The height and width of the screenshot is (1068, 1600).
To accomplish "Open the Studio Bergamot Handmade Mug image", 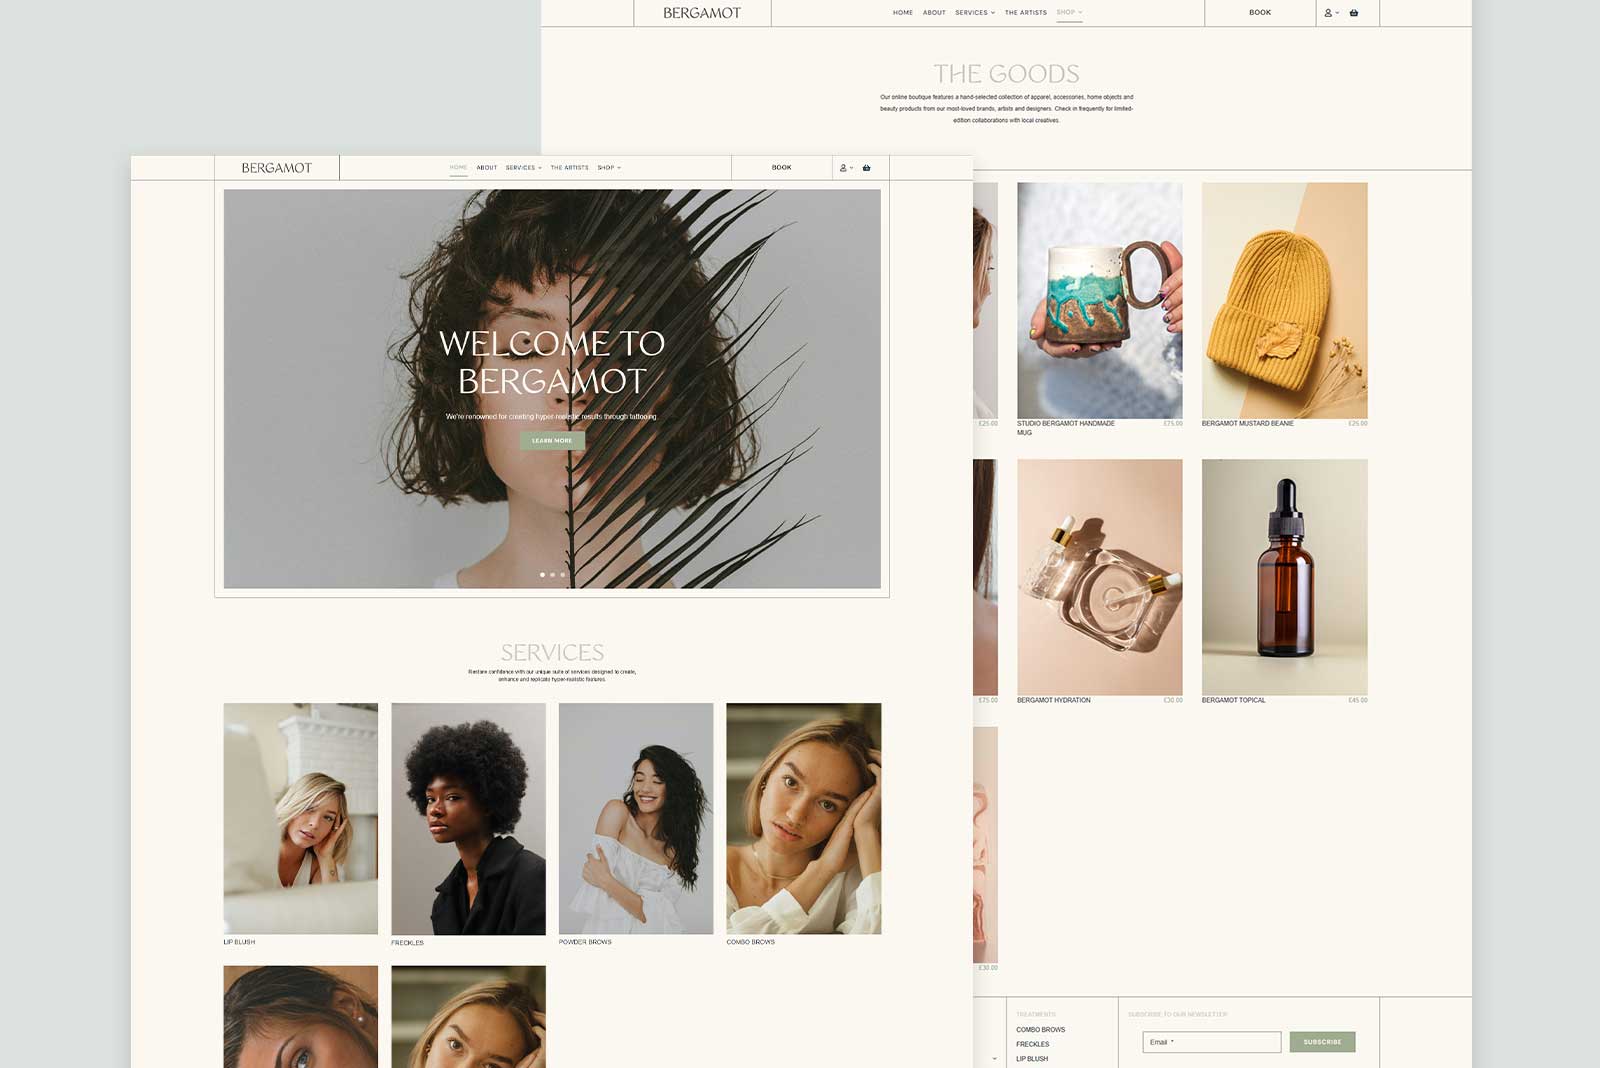I will (1099, 300).
